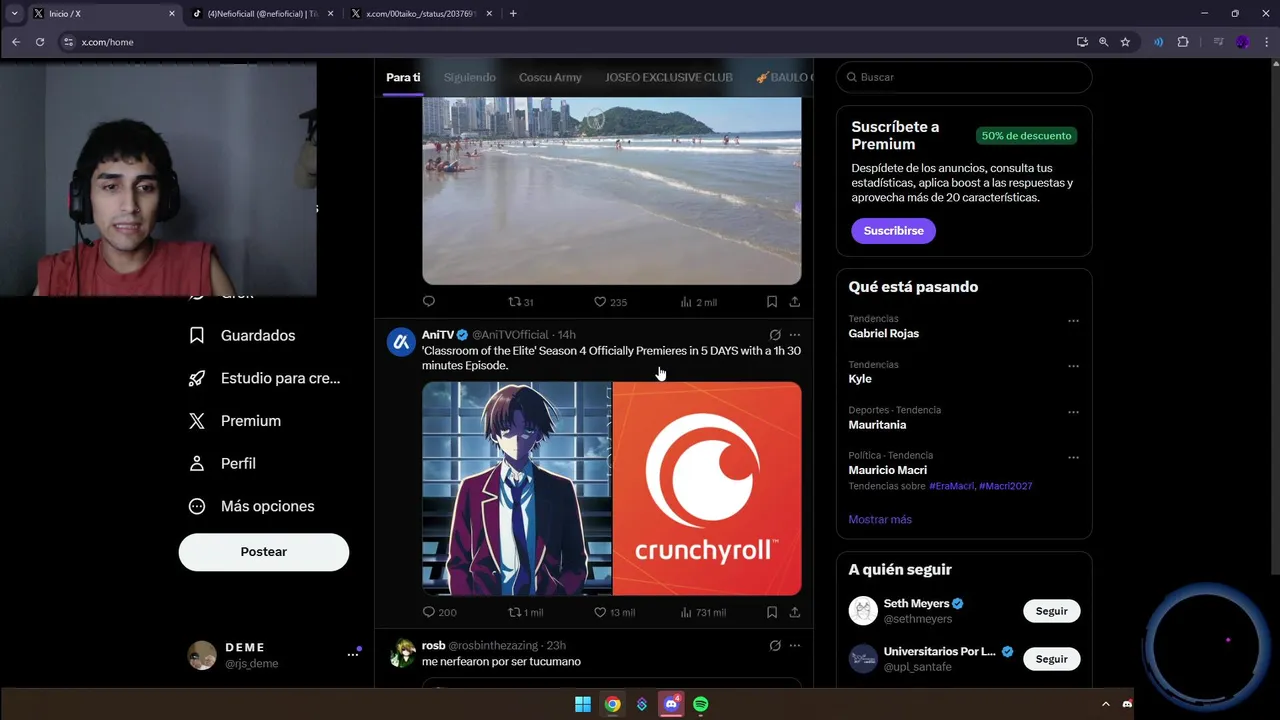Switch to the Para ti tab
This screenshot has width=1280, height=720.
[403, 77]
